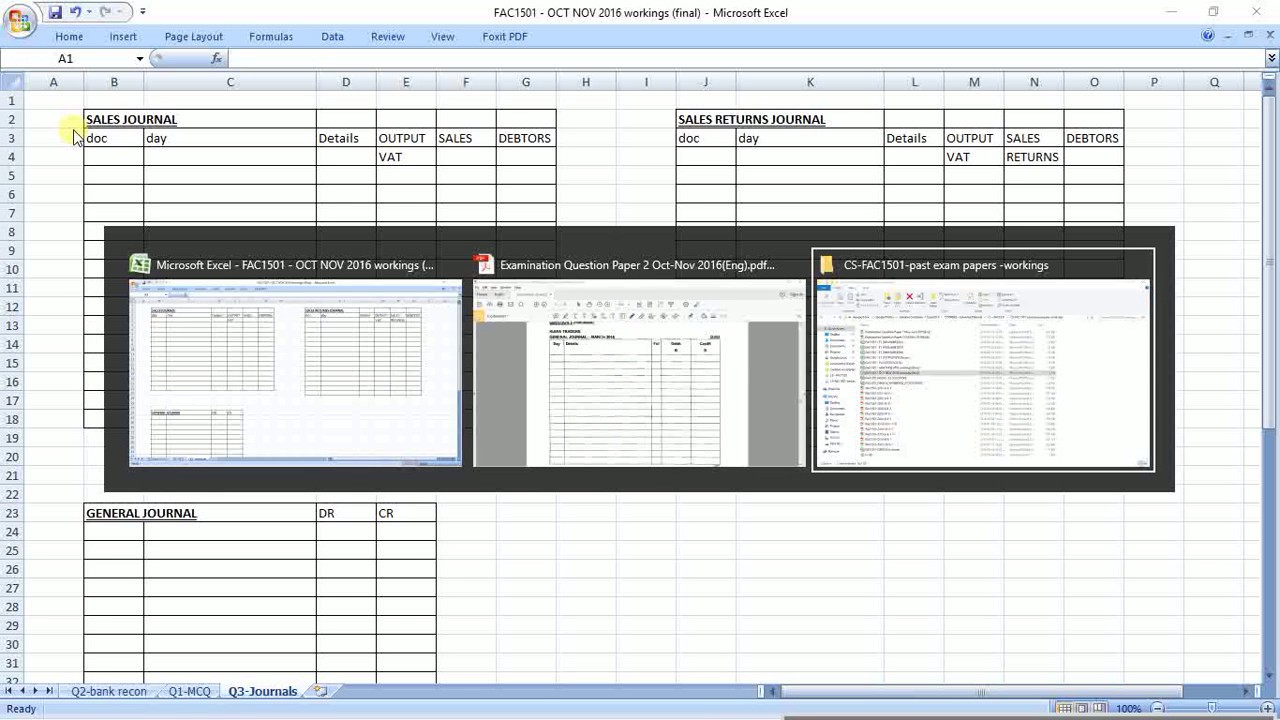The height and width of the screenshot is (720, 1280).
Task: Click the zoom slider handle
Action: [1212, 709]
